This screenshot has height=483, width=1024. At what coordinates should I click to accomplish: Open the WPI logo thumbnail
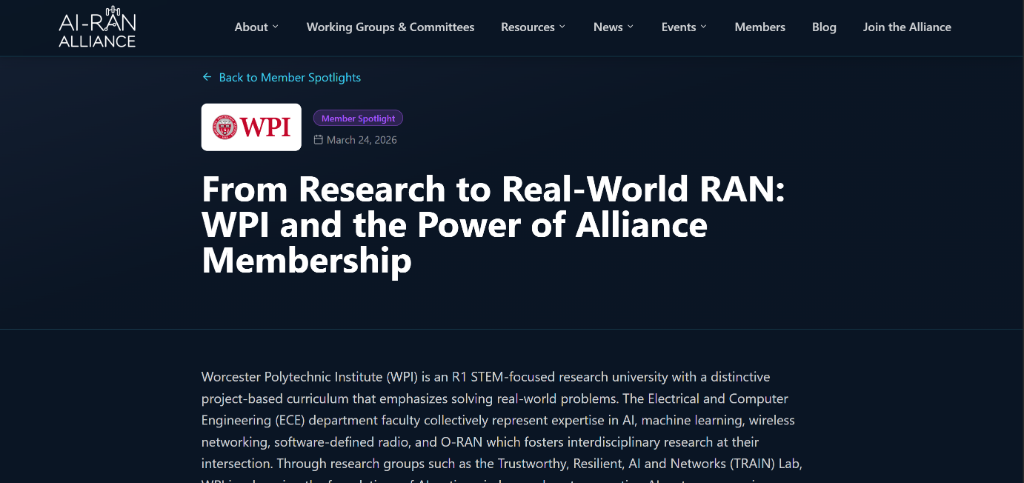[x=251, y=127]
